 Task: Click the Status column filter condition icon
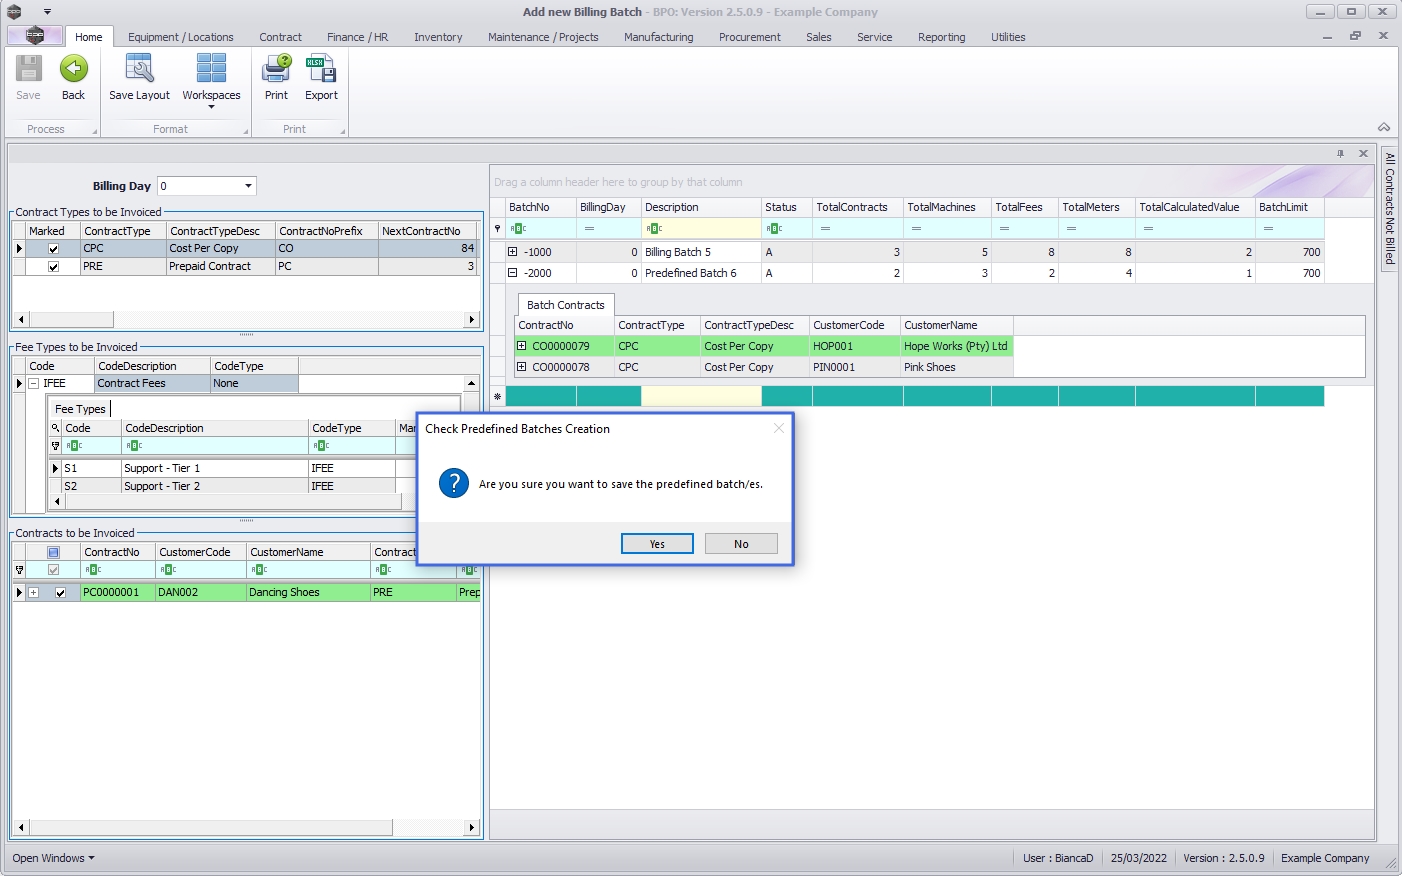click(x=774, y=229)
